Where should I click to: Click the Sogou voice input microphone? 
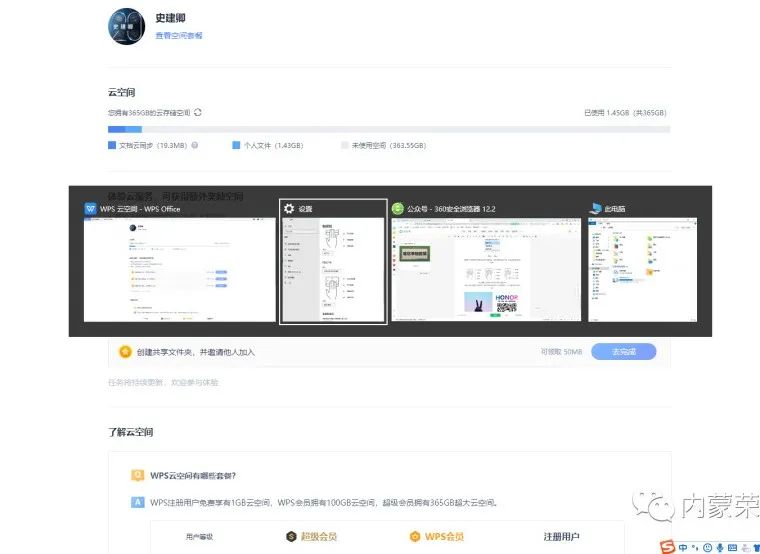(x=720, y=548)
